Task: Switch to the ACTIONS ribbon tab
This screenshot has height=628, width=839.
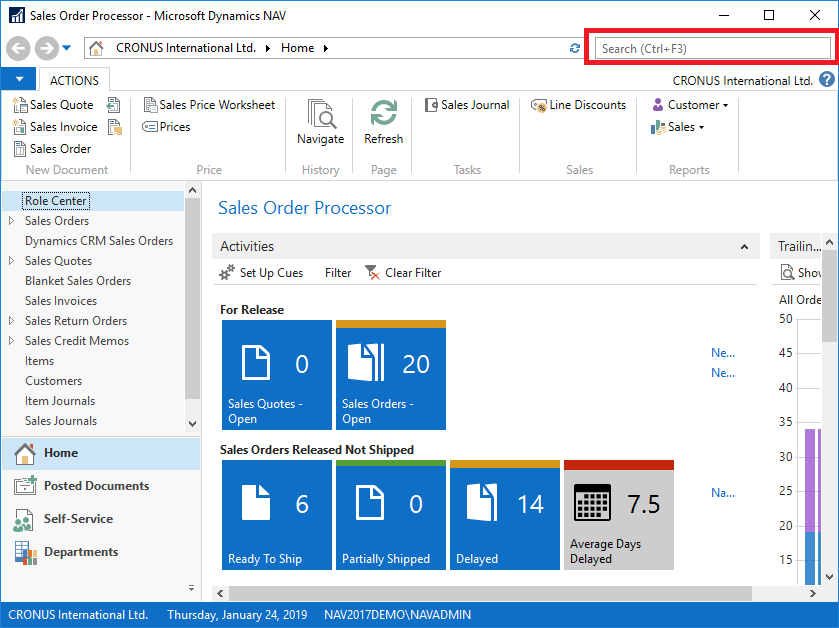Action: (74, 80)
